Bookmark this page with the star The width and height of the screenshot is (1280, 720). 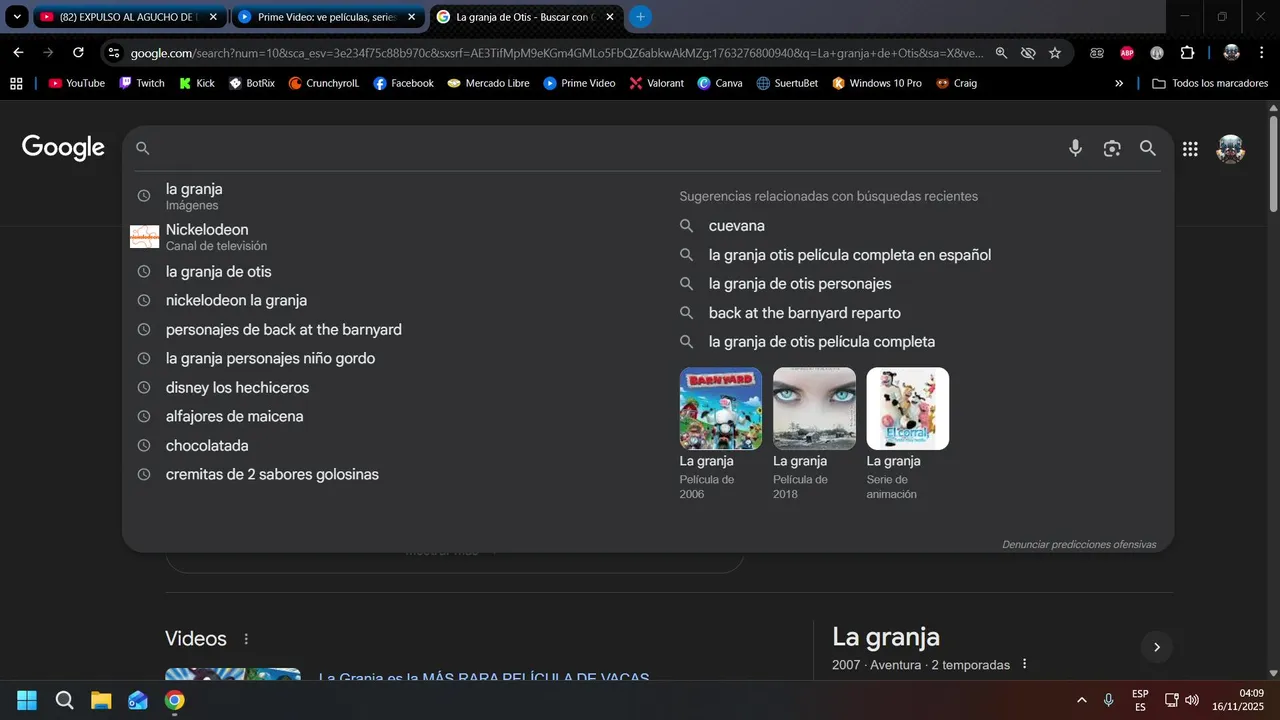tap(1055, 53)
